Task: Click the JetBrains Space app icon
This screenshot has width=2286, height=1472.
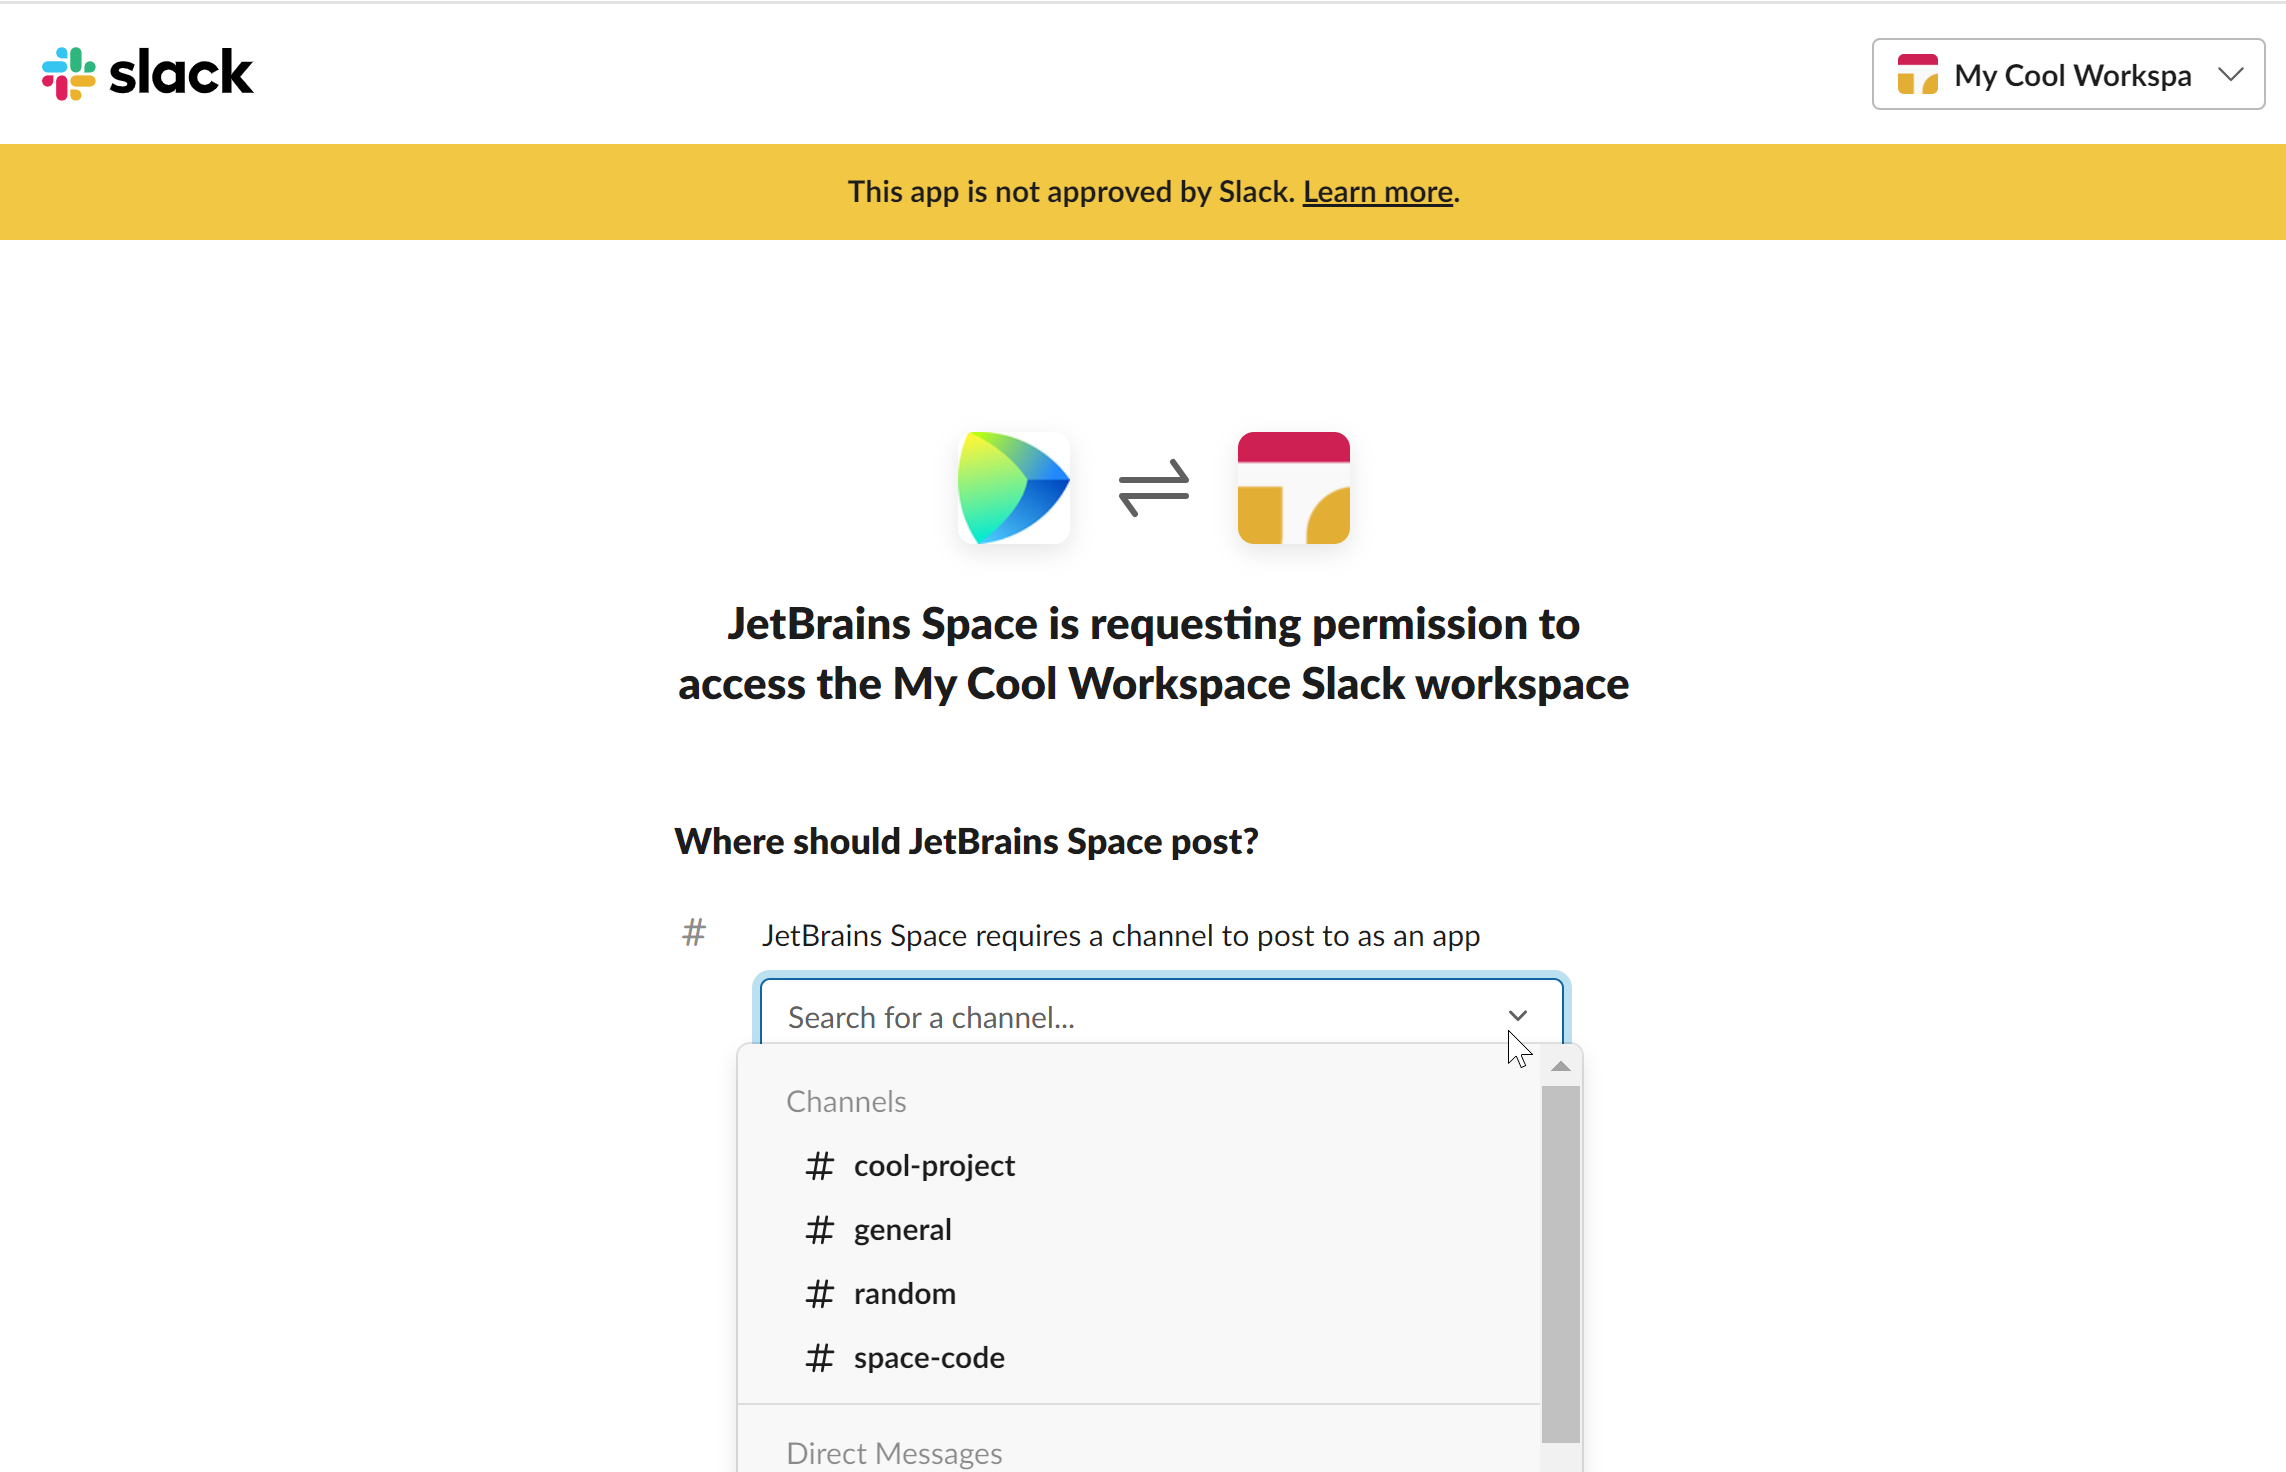Action: pos(1013,488)
